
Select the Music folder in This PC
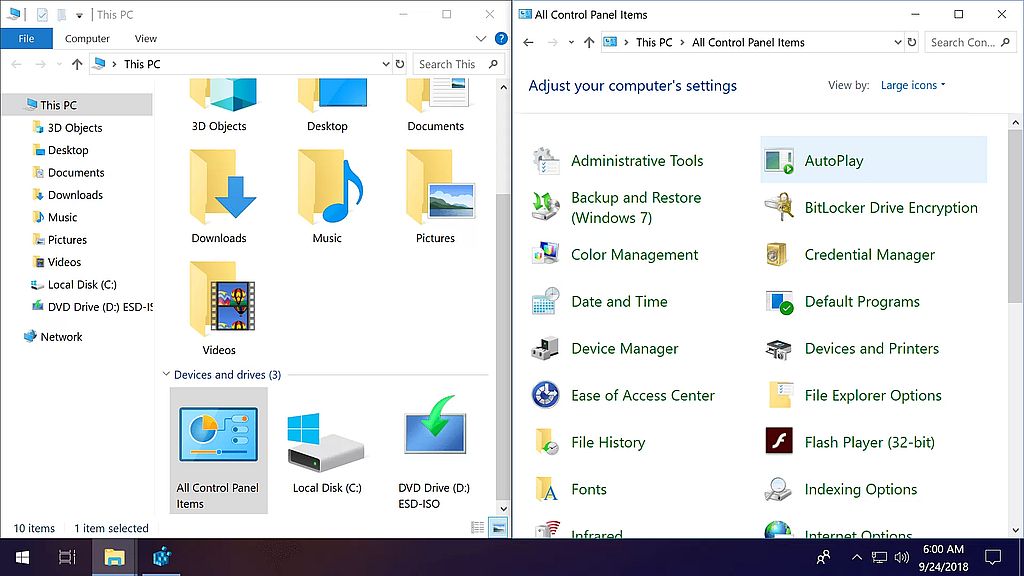[x=327, y=197]
